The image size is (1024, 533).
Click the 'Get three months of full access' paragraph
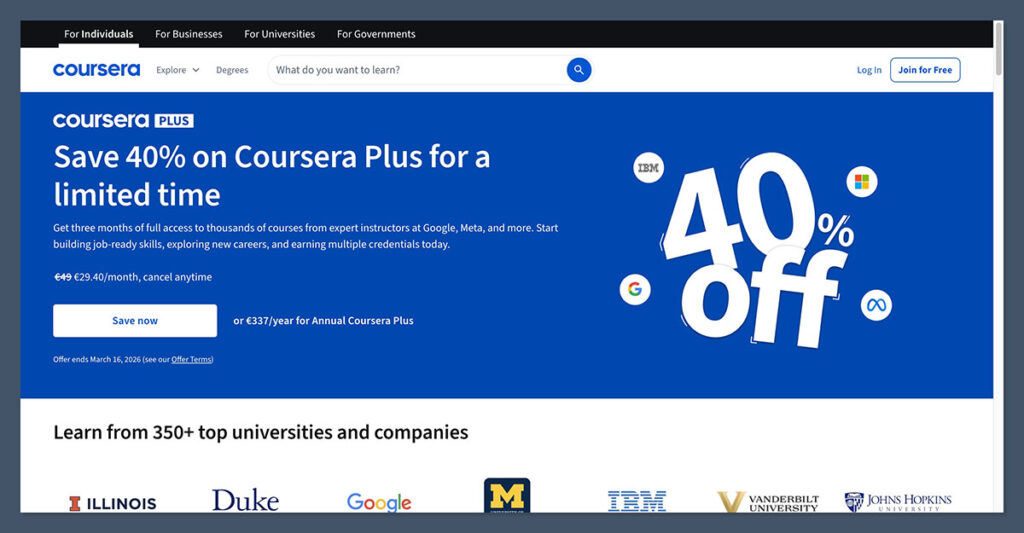(306, 236)
